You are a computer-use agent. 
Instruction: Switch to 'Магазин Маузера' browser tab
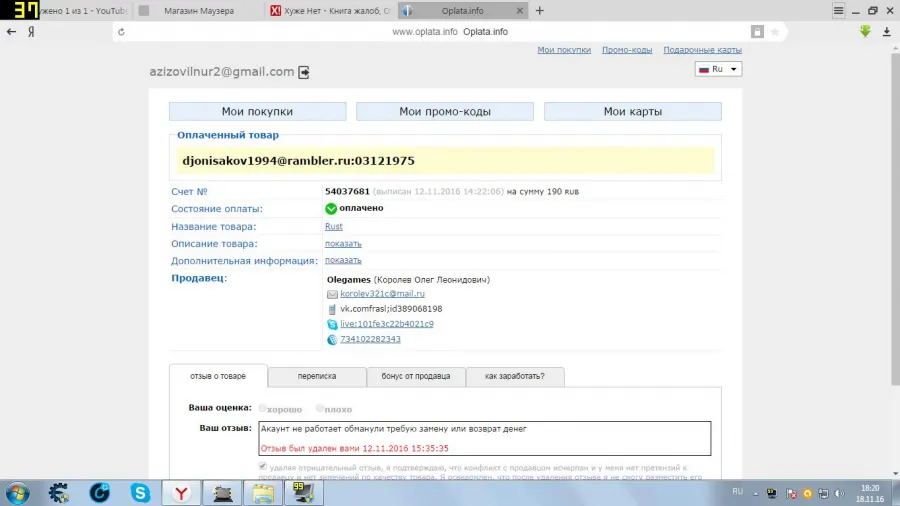199,11
